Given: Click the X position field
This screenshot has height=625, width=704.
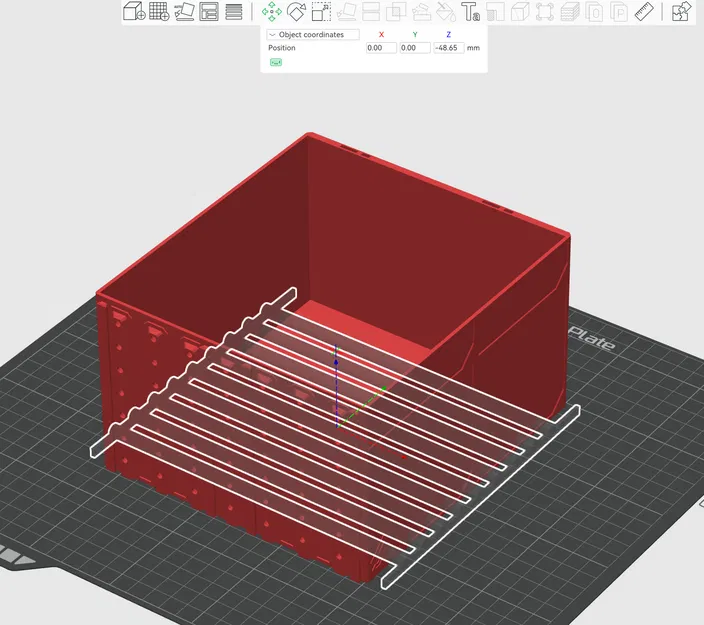Looking at the screenshot, I should tap(381, 48).
